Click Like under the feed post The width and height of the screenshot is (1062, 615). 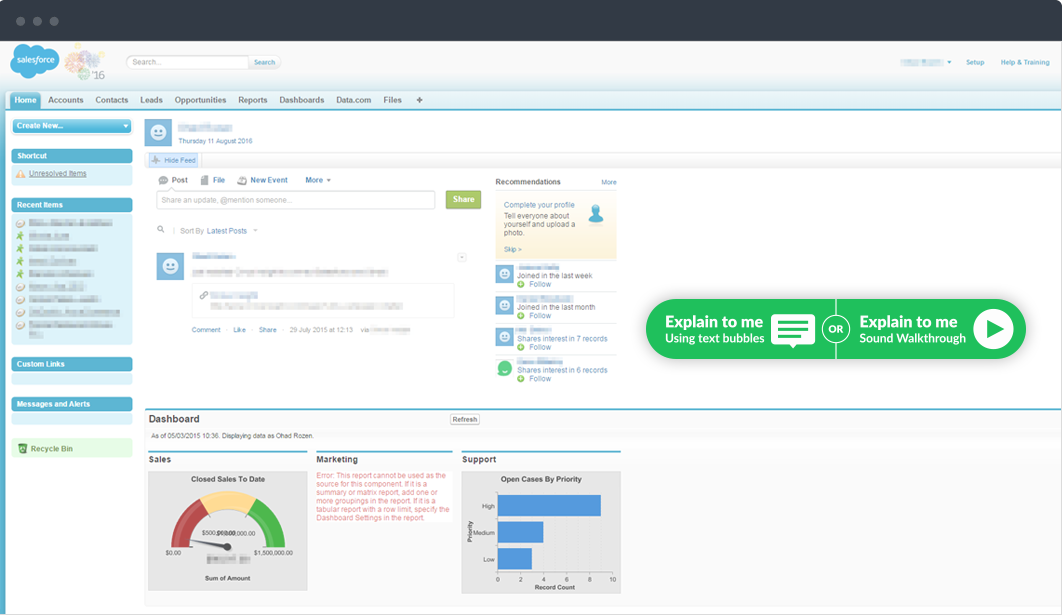239,330
